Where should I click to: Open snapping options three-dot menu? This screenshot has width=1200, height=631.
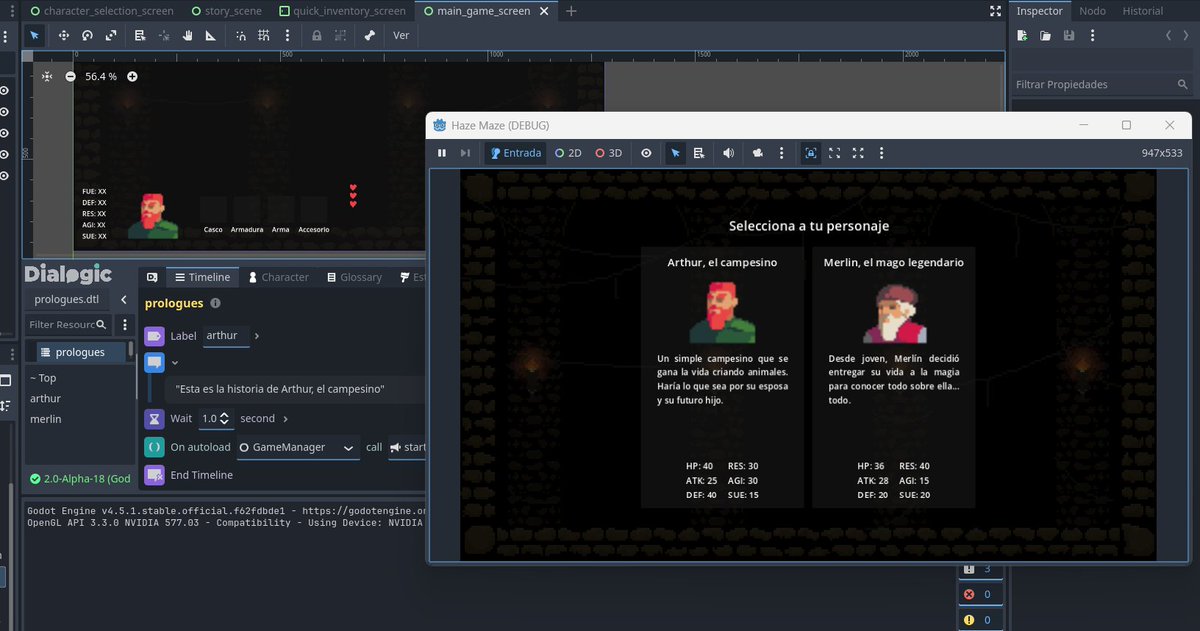click(287, 35)
